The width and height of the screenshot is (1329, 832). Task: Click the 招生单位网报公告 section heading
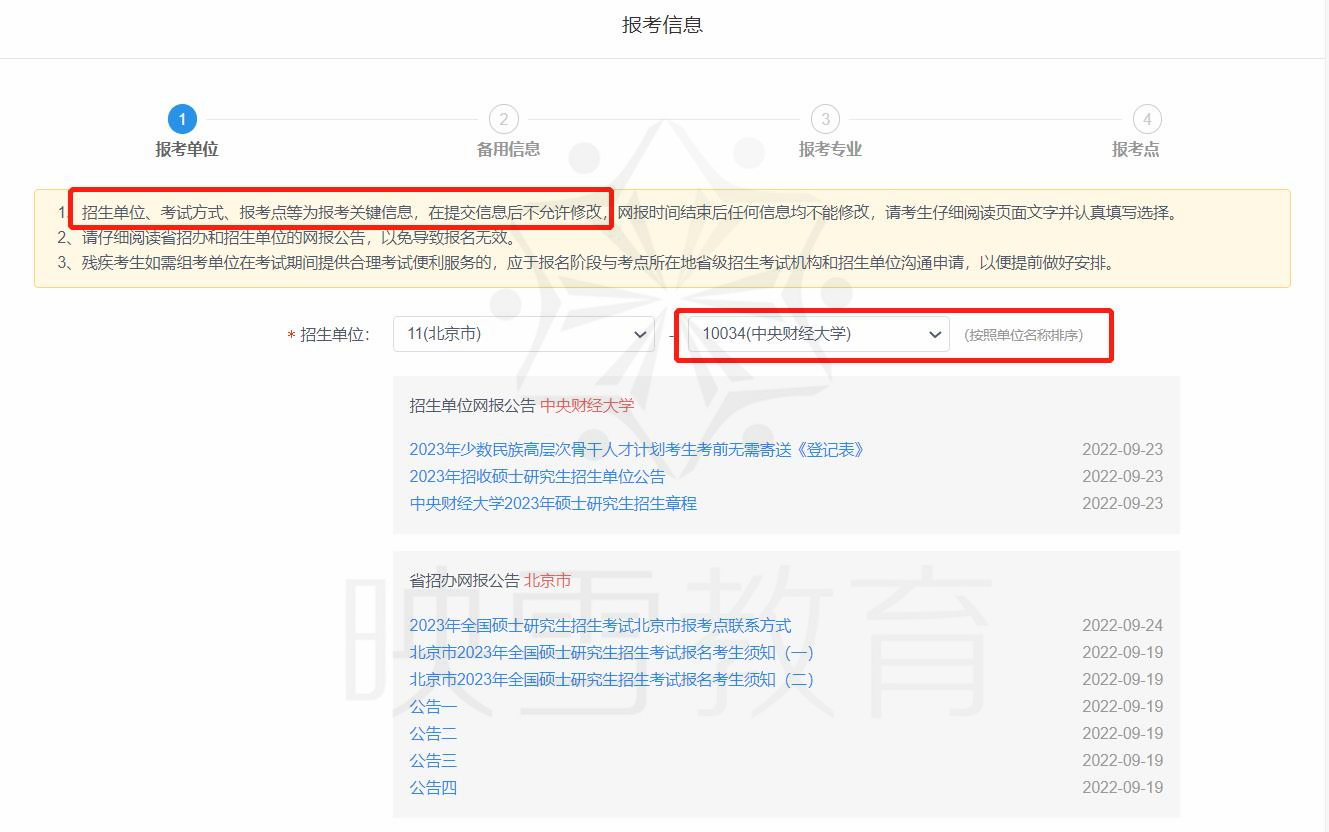click(x=472, y=405)
